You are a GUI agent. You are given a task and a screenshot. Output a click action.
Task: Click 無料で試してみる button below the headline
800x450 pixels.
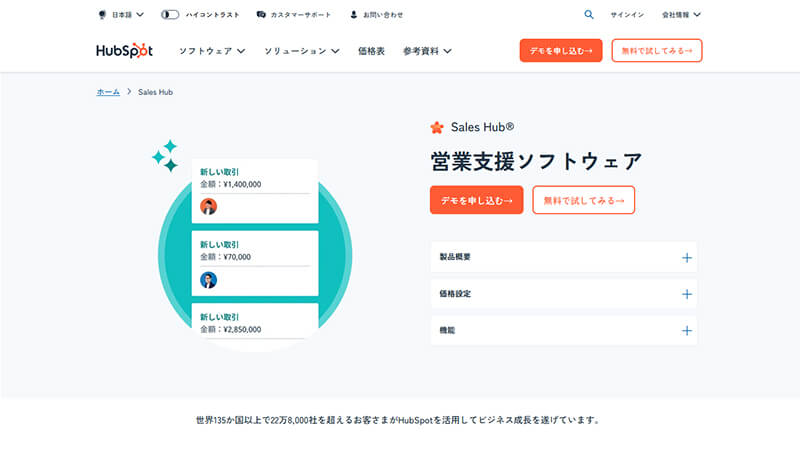pyautogui.click(x=583, y=200)
